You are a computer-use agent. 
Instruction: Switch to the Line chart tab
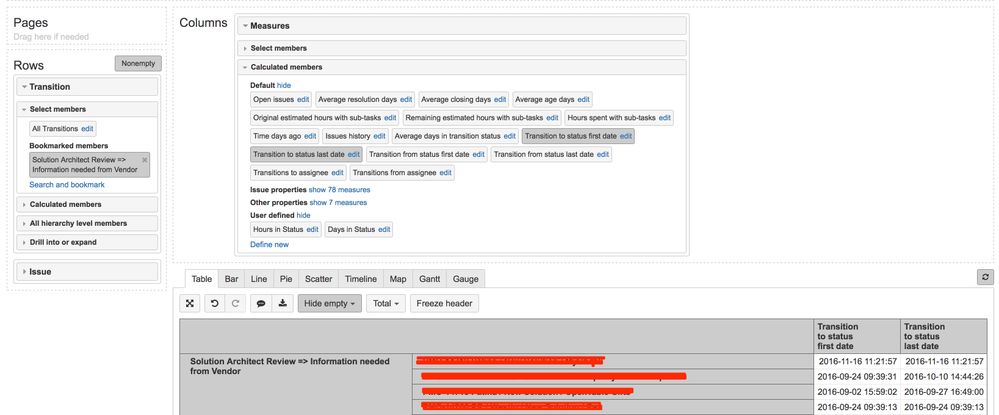coord(259,279)
